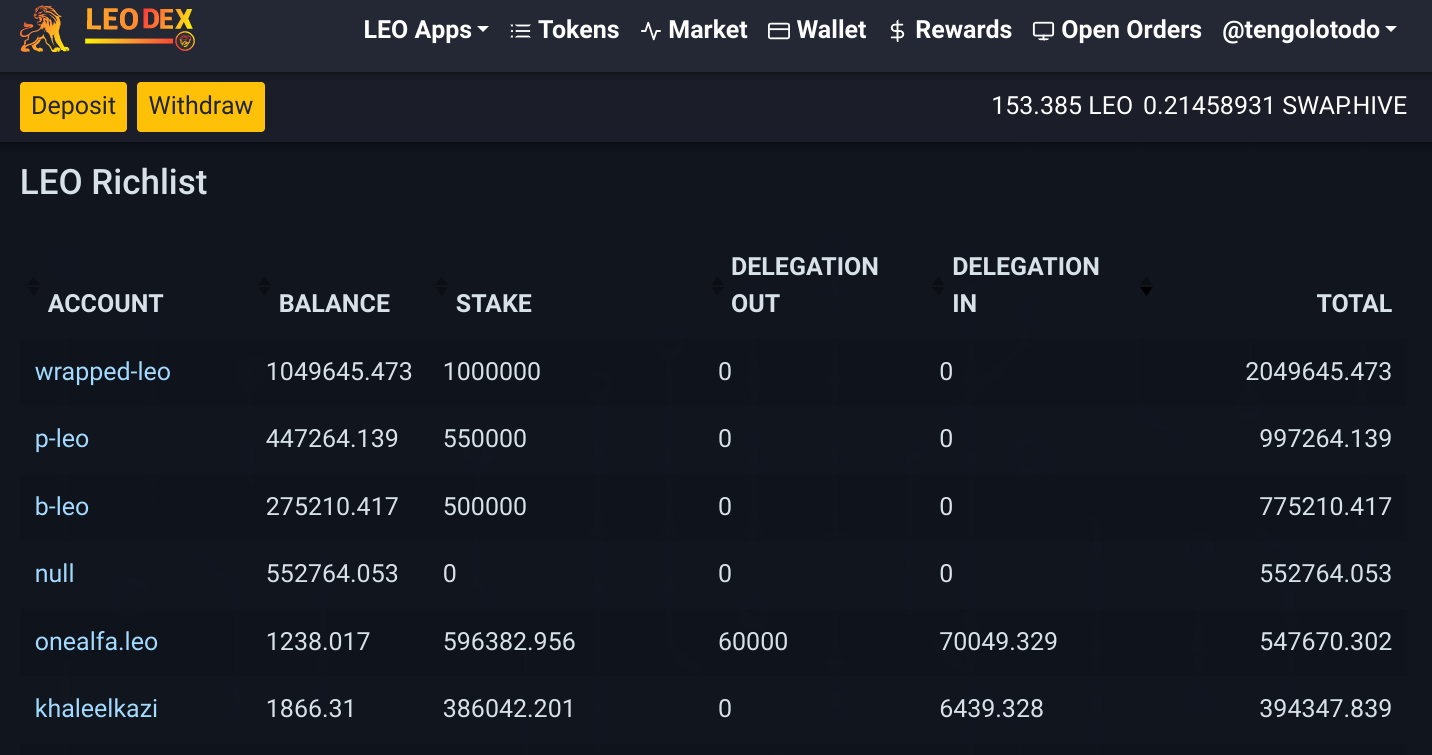Select khaleelkazi delegation in 6439.328

pos(991,708)
